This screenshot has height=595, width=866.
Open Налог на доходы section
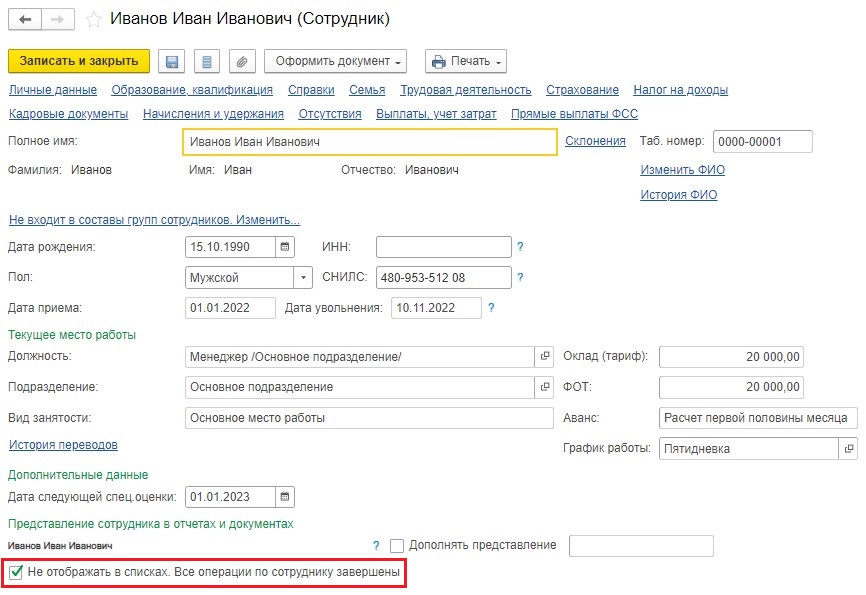[680, 90]
